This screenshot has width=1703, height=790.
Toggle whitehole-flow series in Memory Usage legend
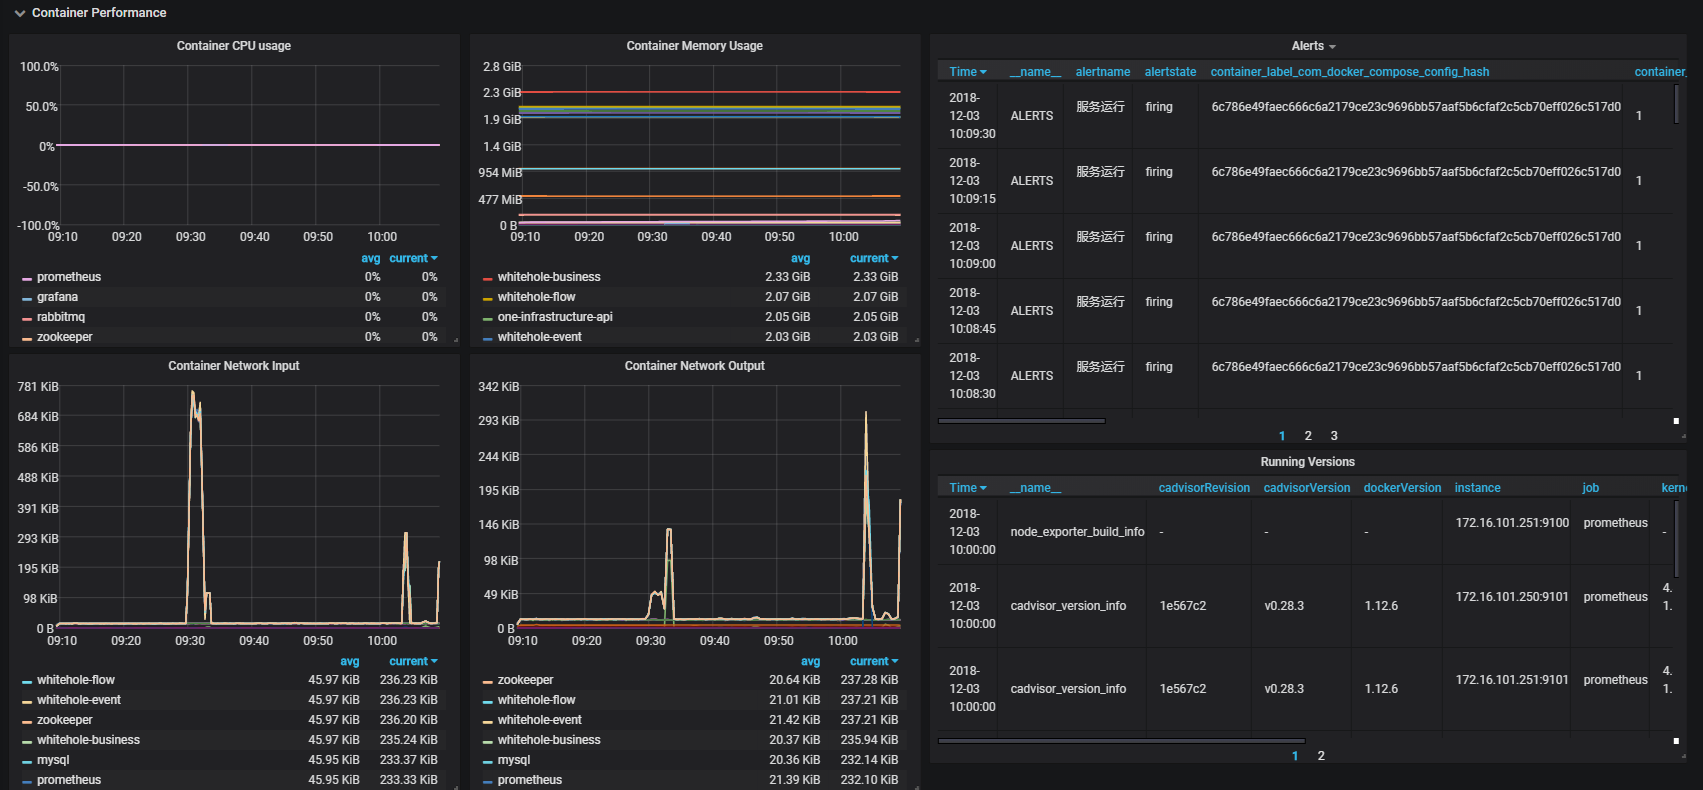(537, 297)
